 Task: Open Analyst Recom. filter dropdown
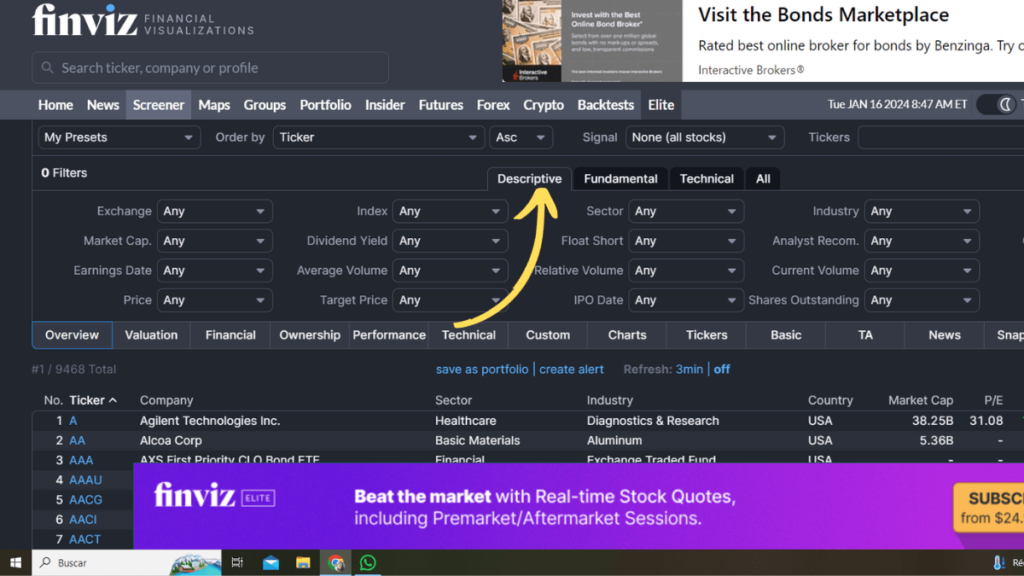pyautogui.click(x=921, y=241)
